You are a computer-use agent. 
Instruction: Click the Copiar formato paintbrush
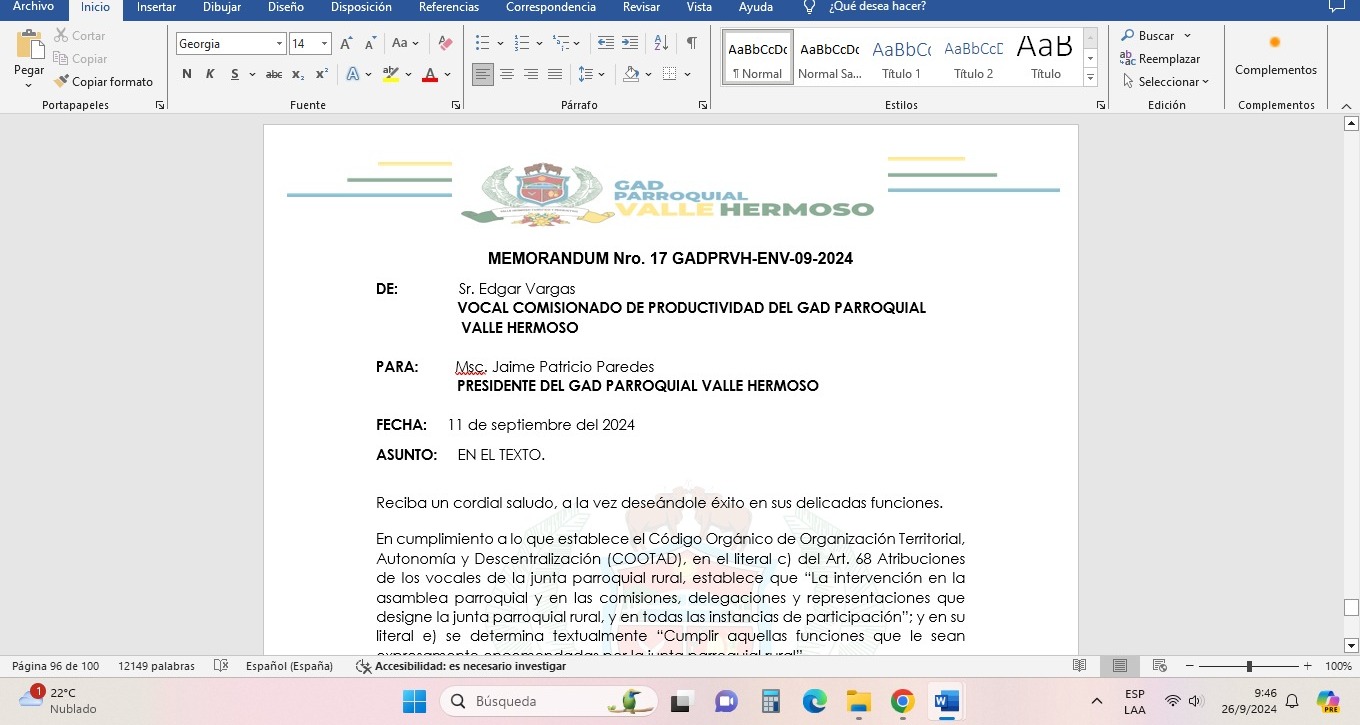(103, 82)
